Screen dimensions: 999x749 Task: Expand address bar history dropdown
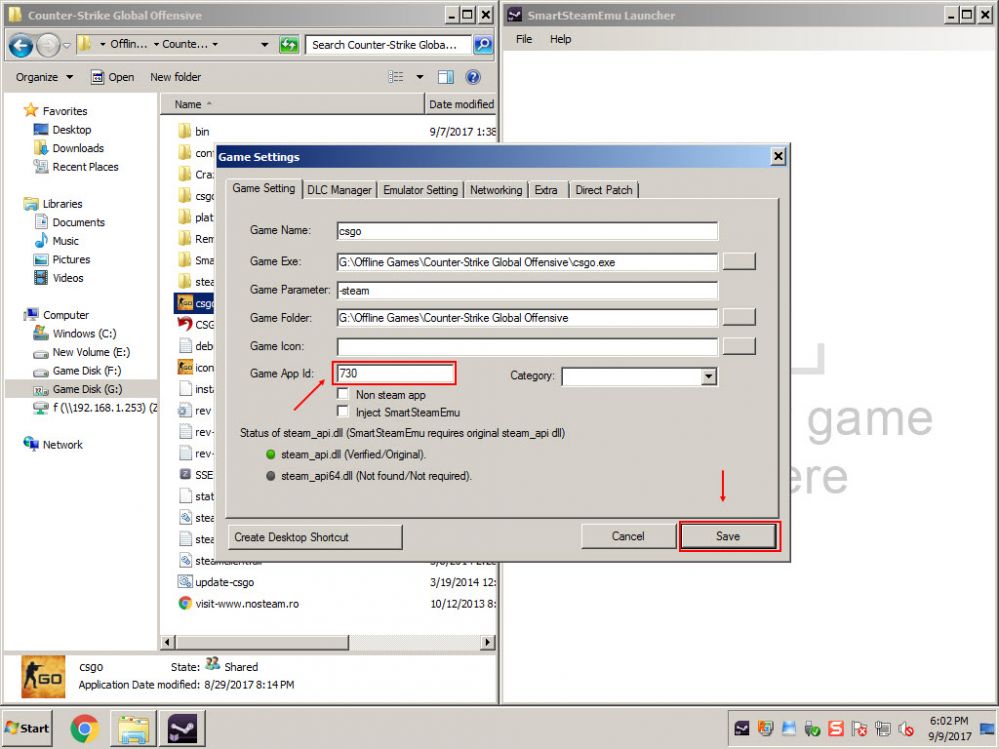point(264,45)
